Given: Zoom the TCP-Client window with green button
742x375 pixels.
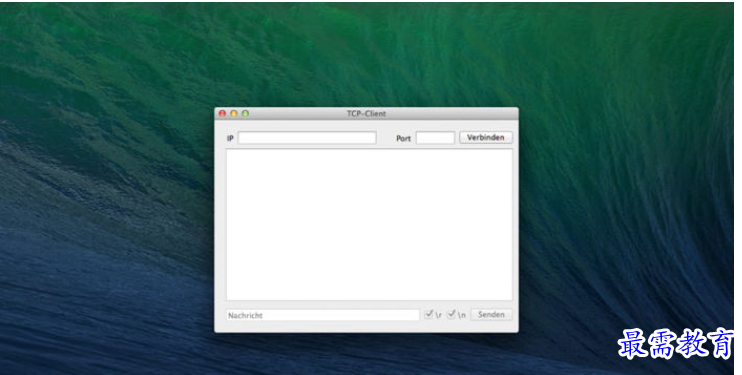Looking at the screenshot, I should click(x=245, y=114).
